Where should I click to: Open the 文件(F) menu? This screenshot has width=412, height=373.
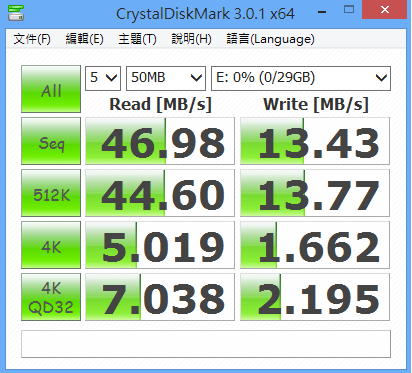(32, 39)
